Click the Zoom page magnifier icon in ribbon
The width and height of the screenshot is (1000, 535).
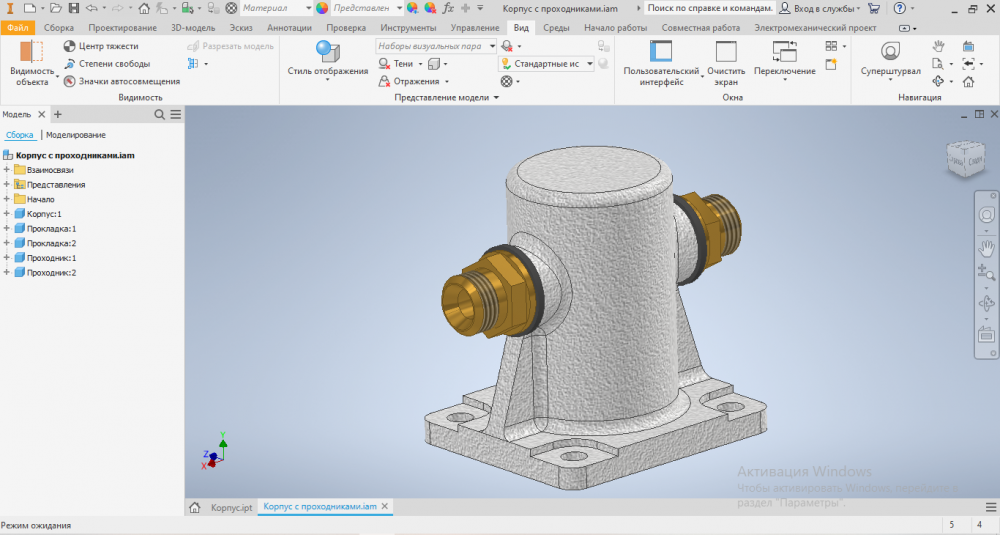pos(938,64)
